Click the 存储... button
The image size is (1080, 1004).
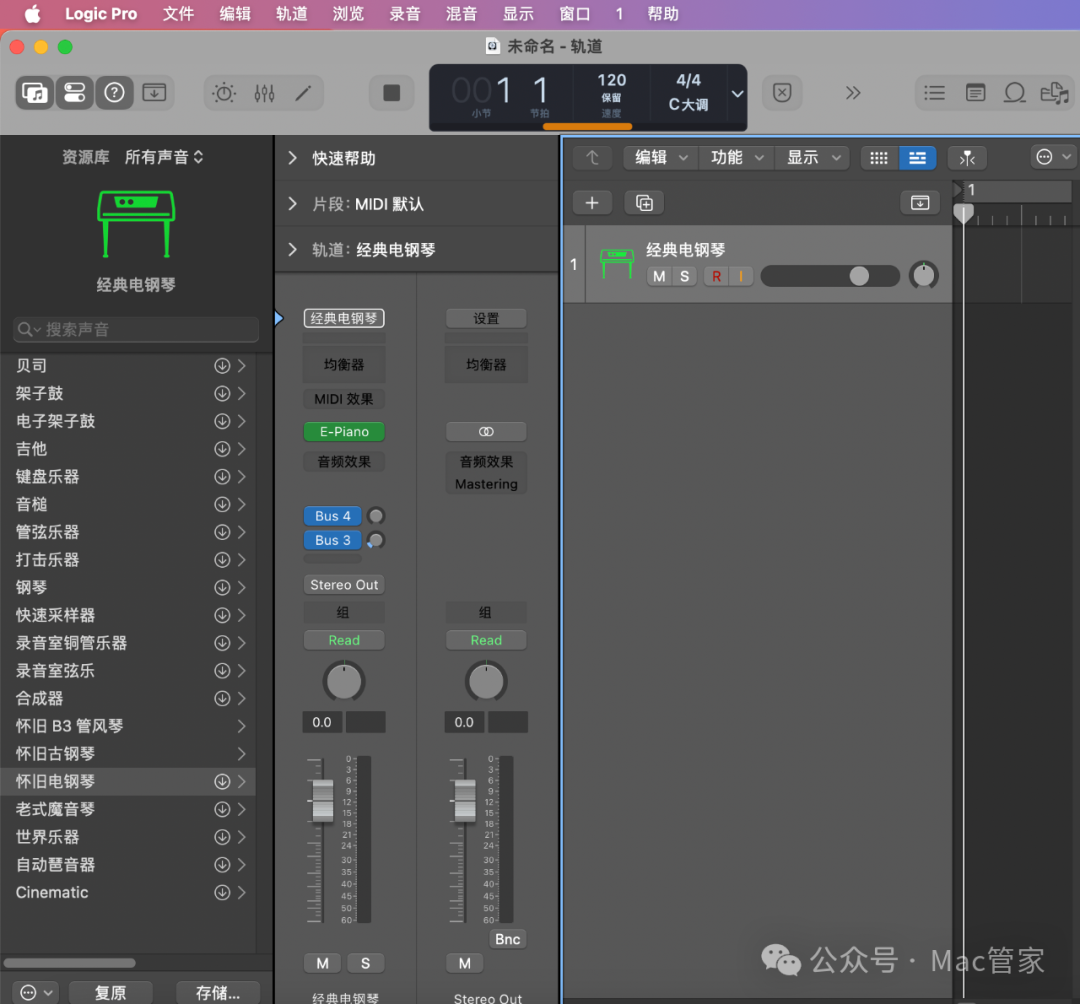pos(218,992)
